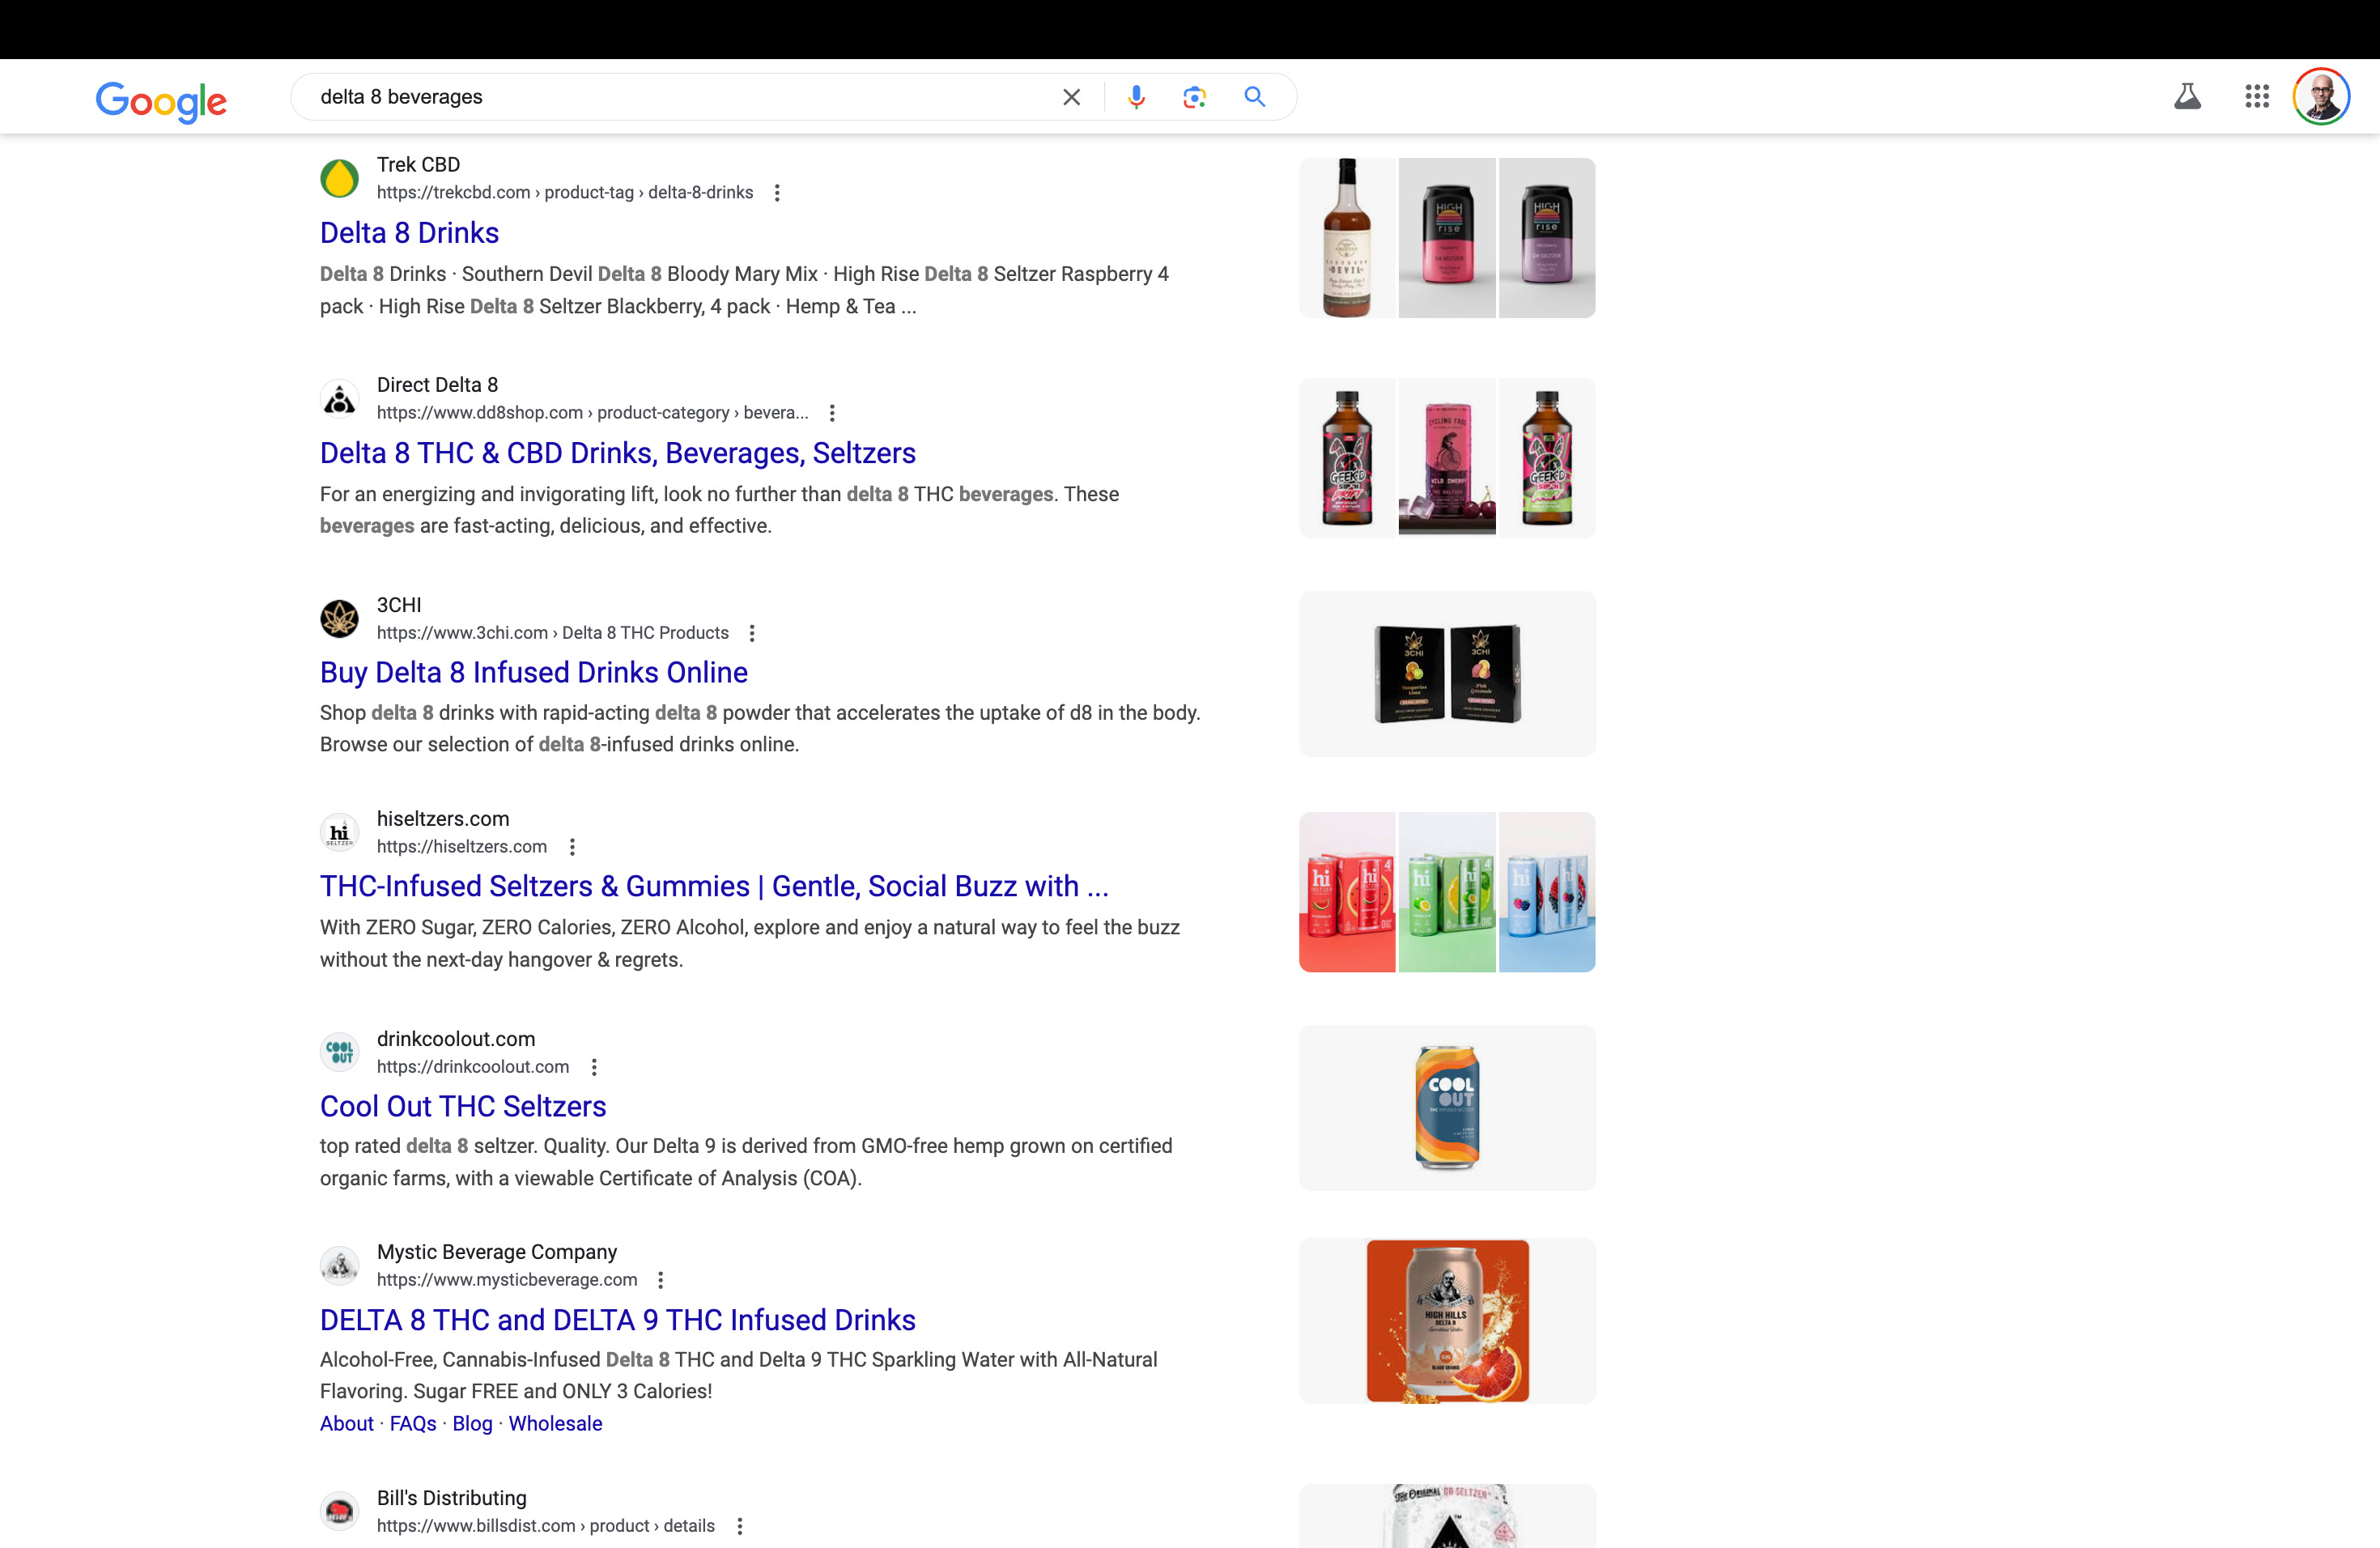Image resolution: width=2380 pixels, height=1548 pixels.
Task: Open Search Labs flask icon
Action: tap(2187, 97)
